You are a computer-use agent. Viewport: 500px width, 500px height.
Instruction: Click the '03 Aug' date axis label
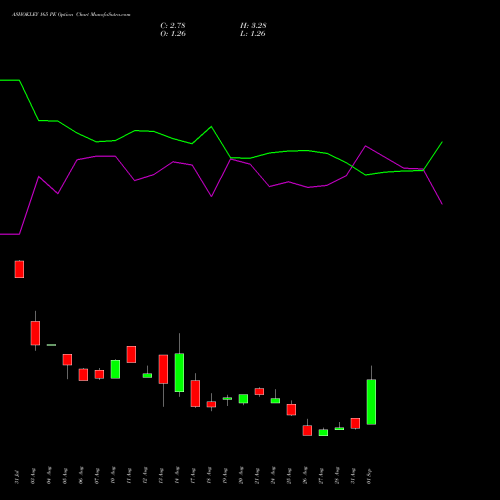pos(33,476)
